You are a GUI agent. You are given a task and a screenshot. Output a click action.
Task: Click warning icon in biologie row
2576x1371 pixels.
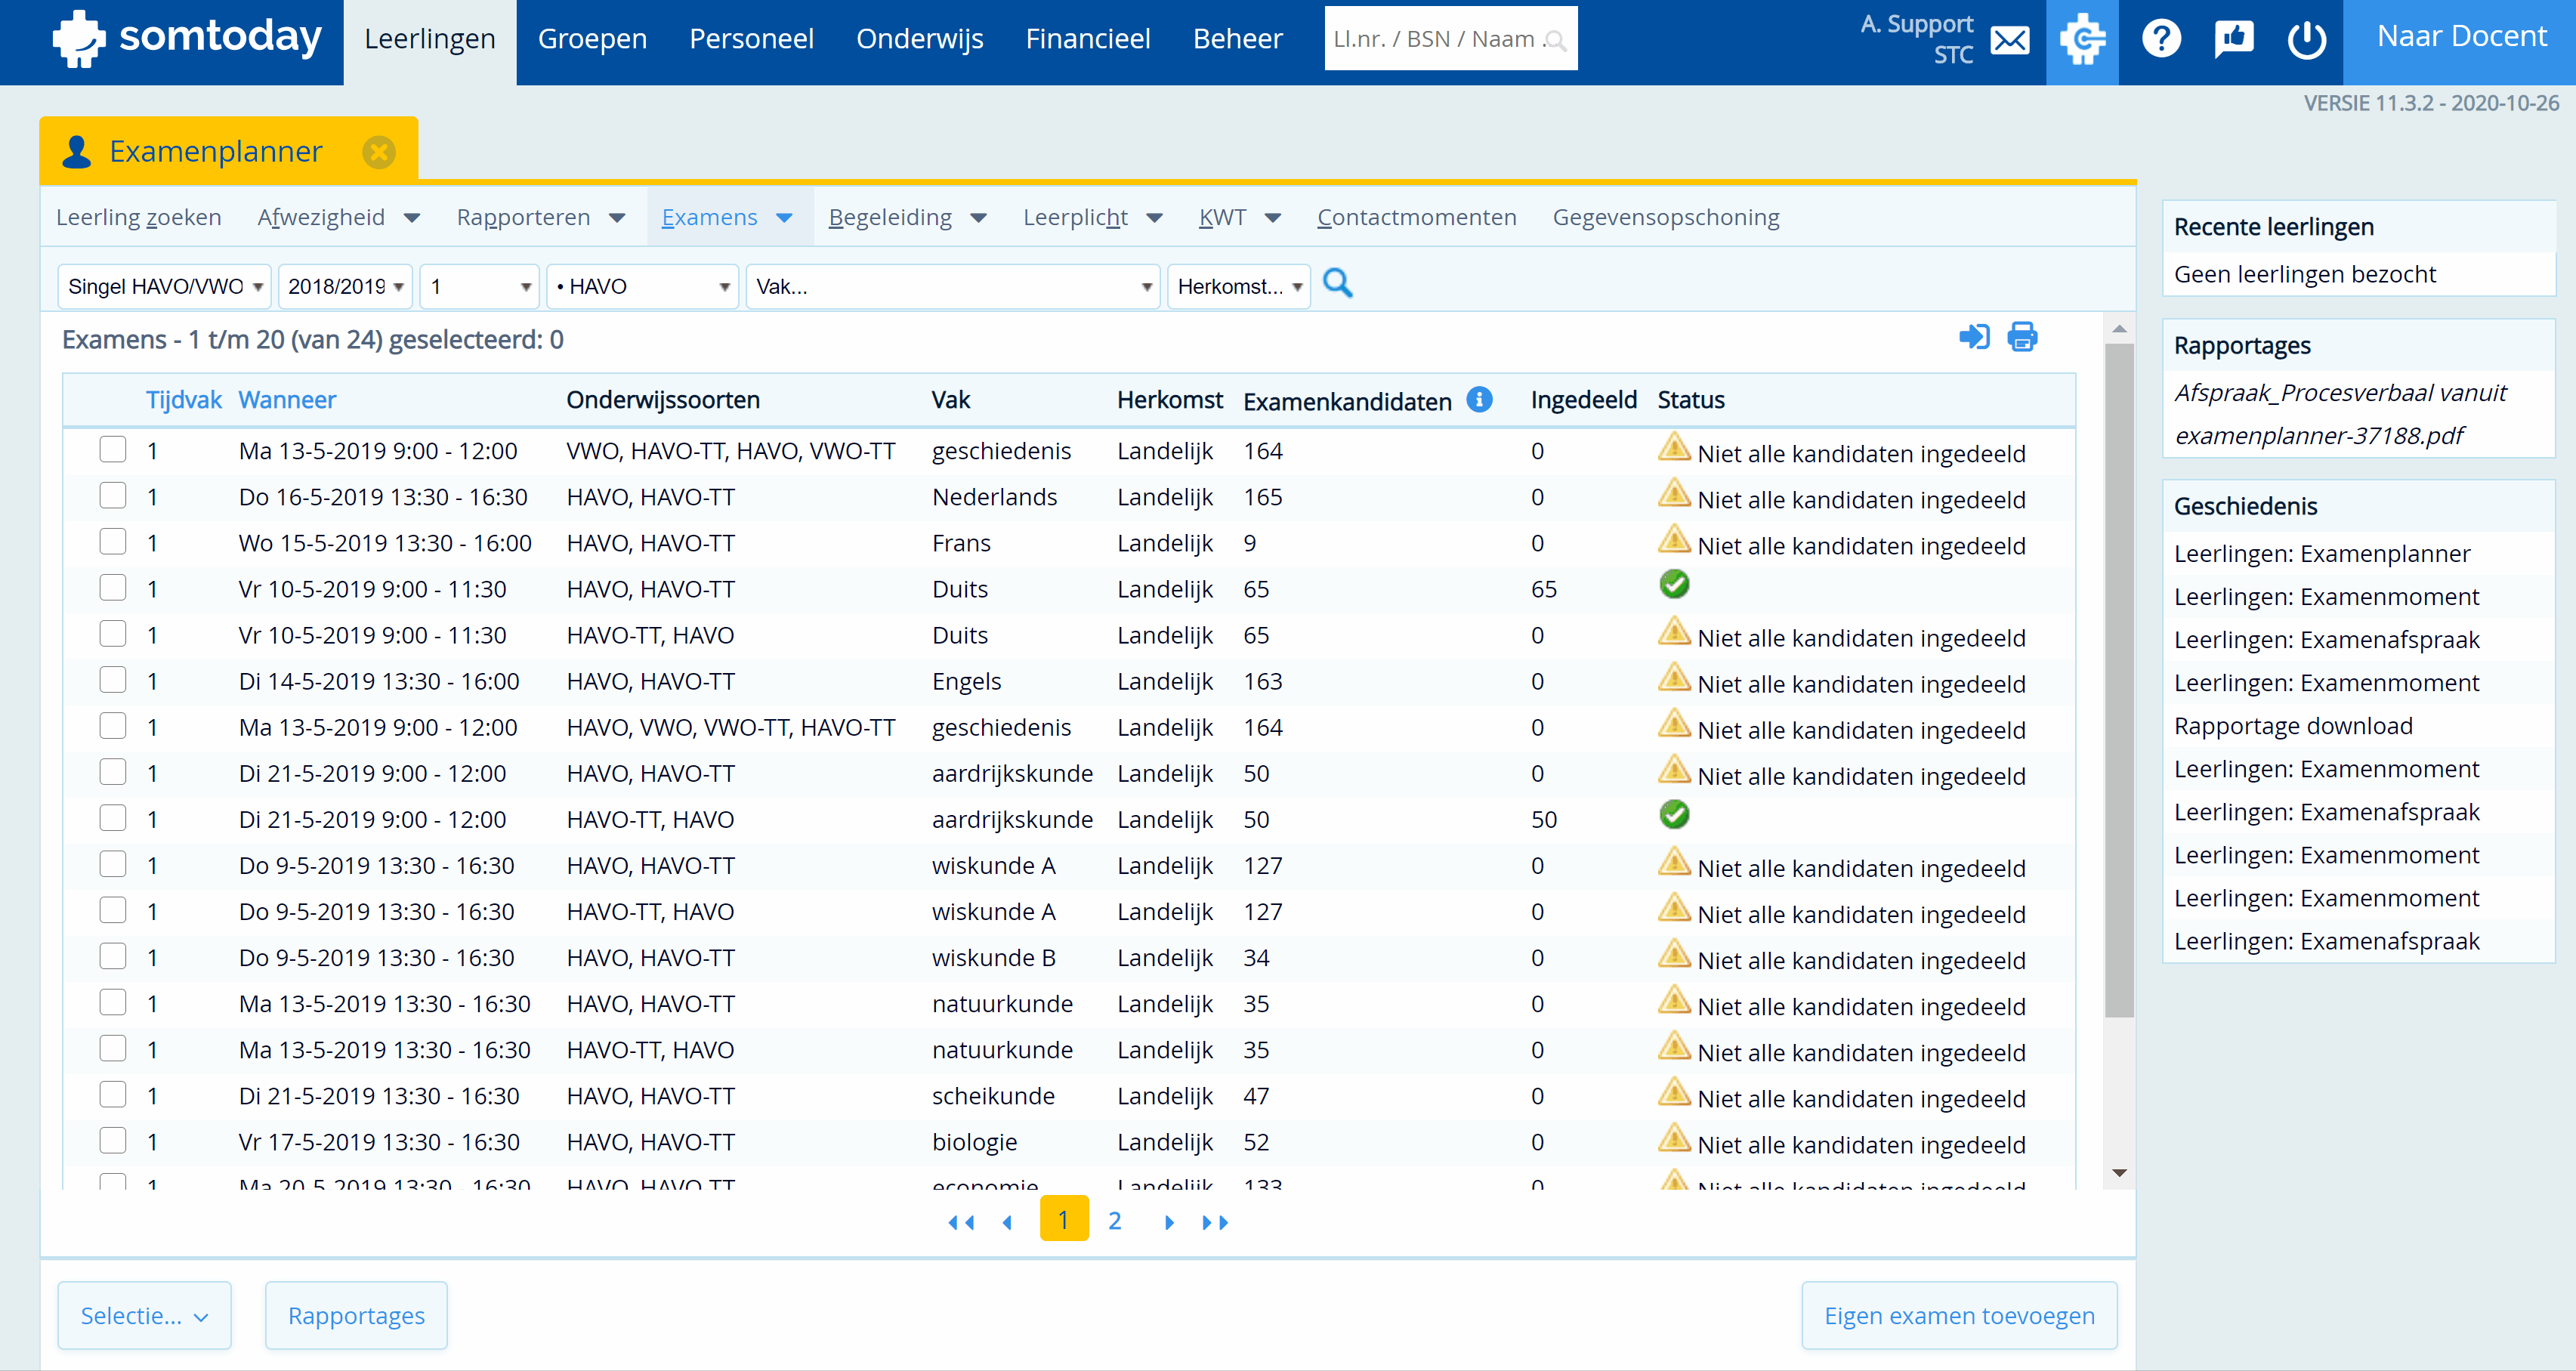[1673, 1139]
